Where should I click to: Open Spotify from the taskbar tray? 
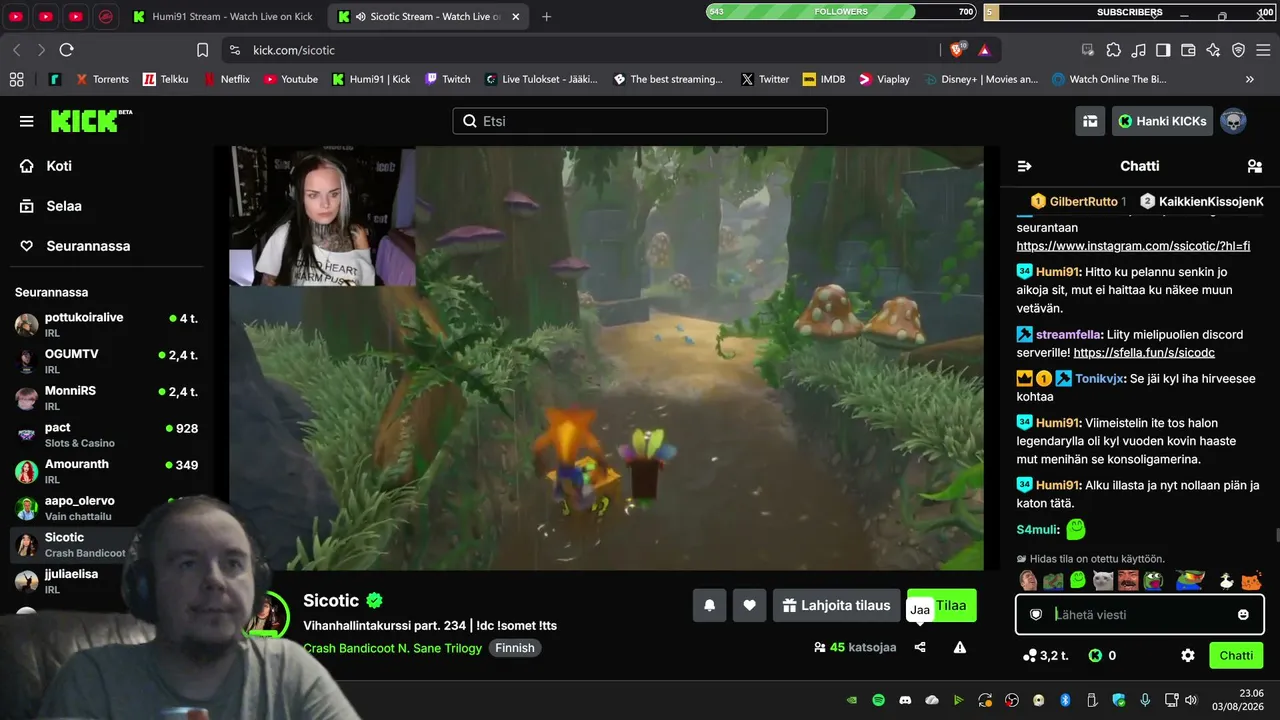tap(878, 700)
